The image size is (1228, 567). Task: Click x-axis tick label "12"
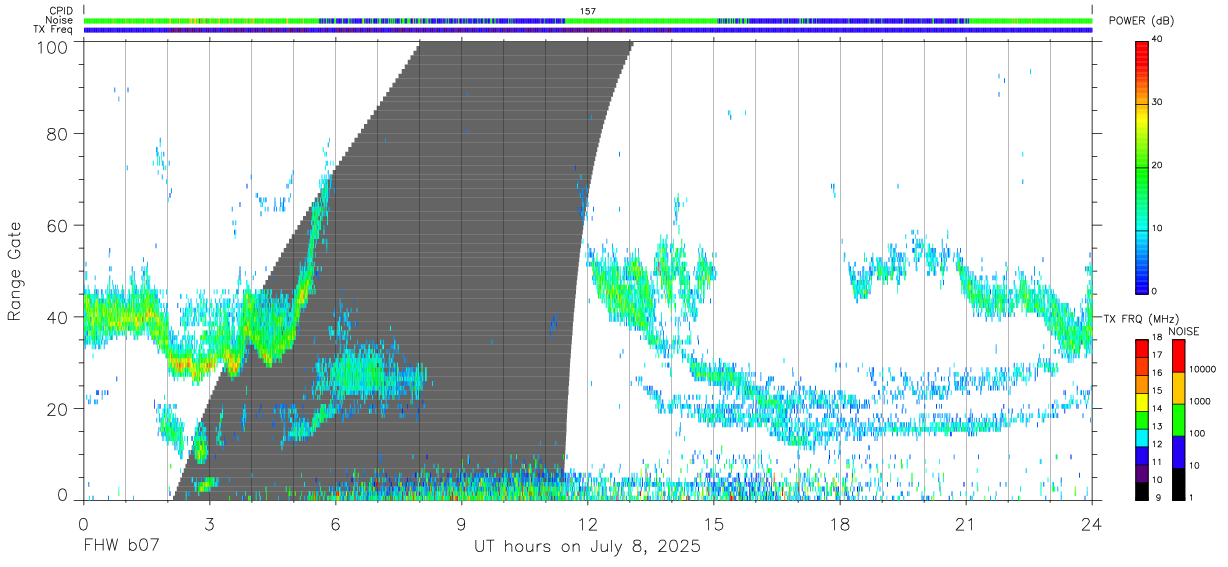click(587, 524)
